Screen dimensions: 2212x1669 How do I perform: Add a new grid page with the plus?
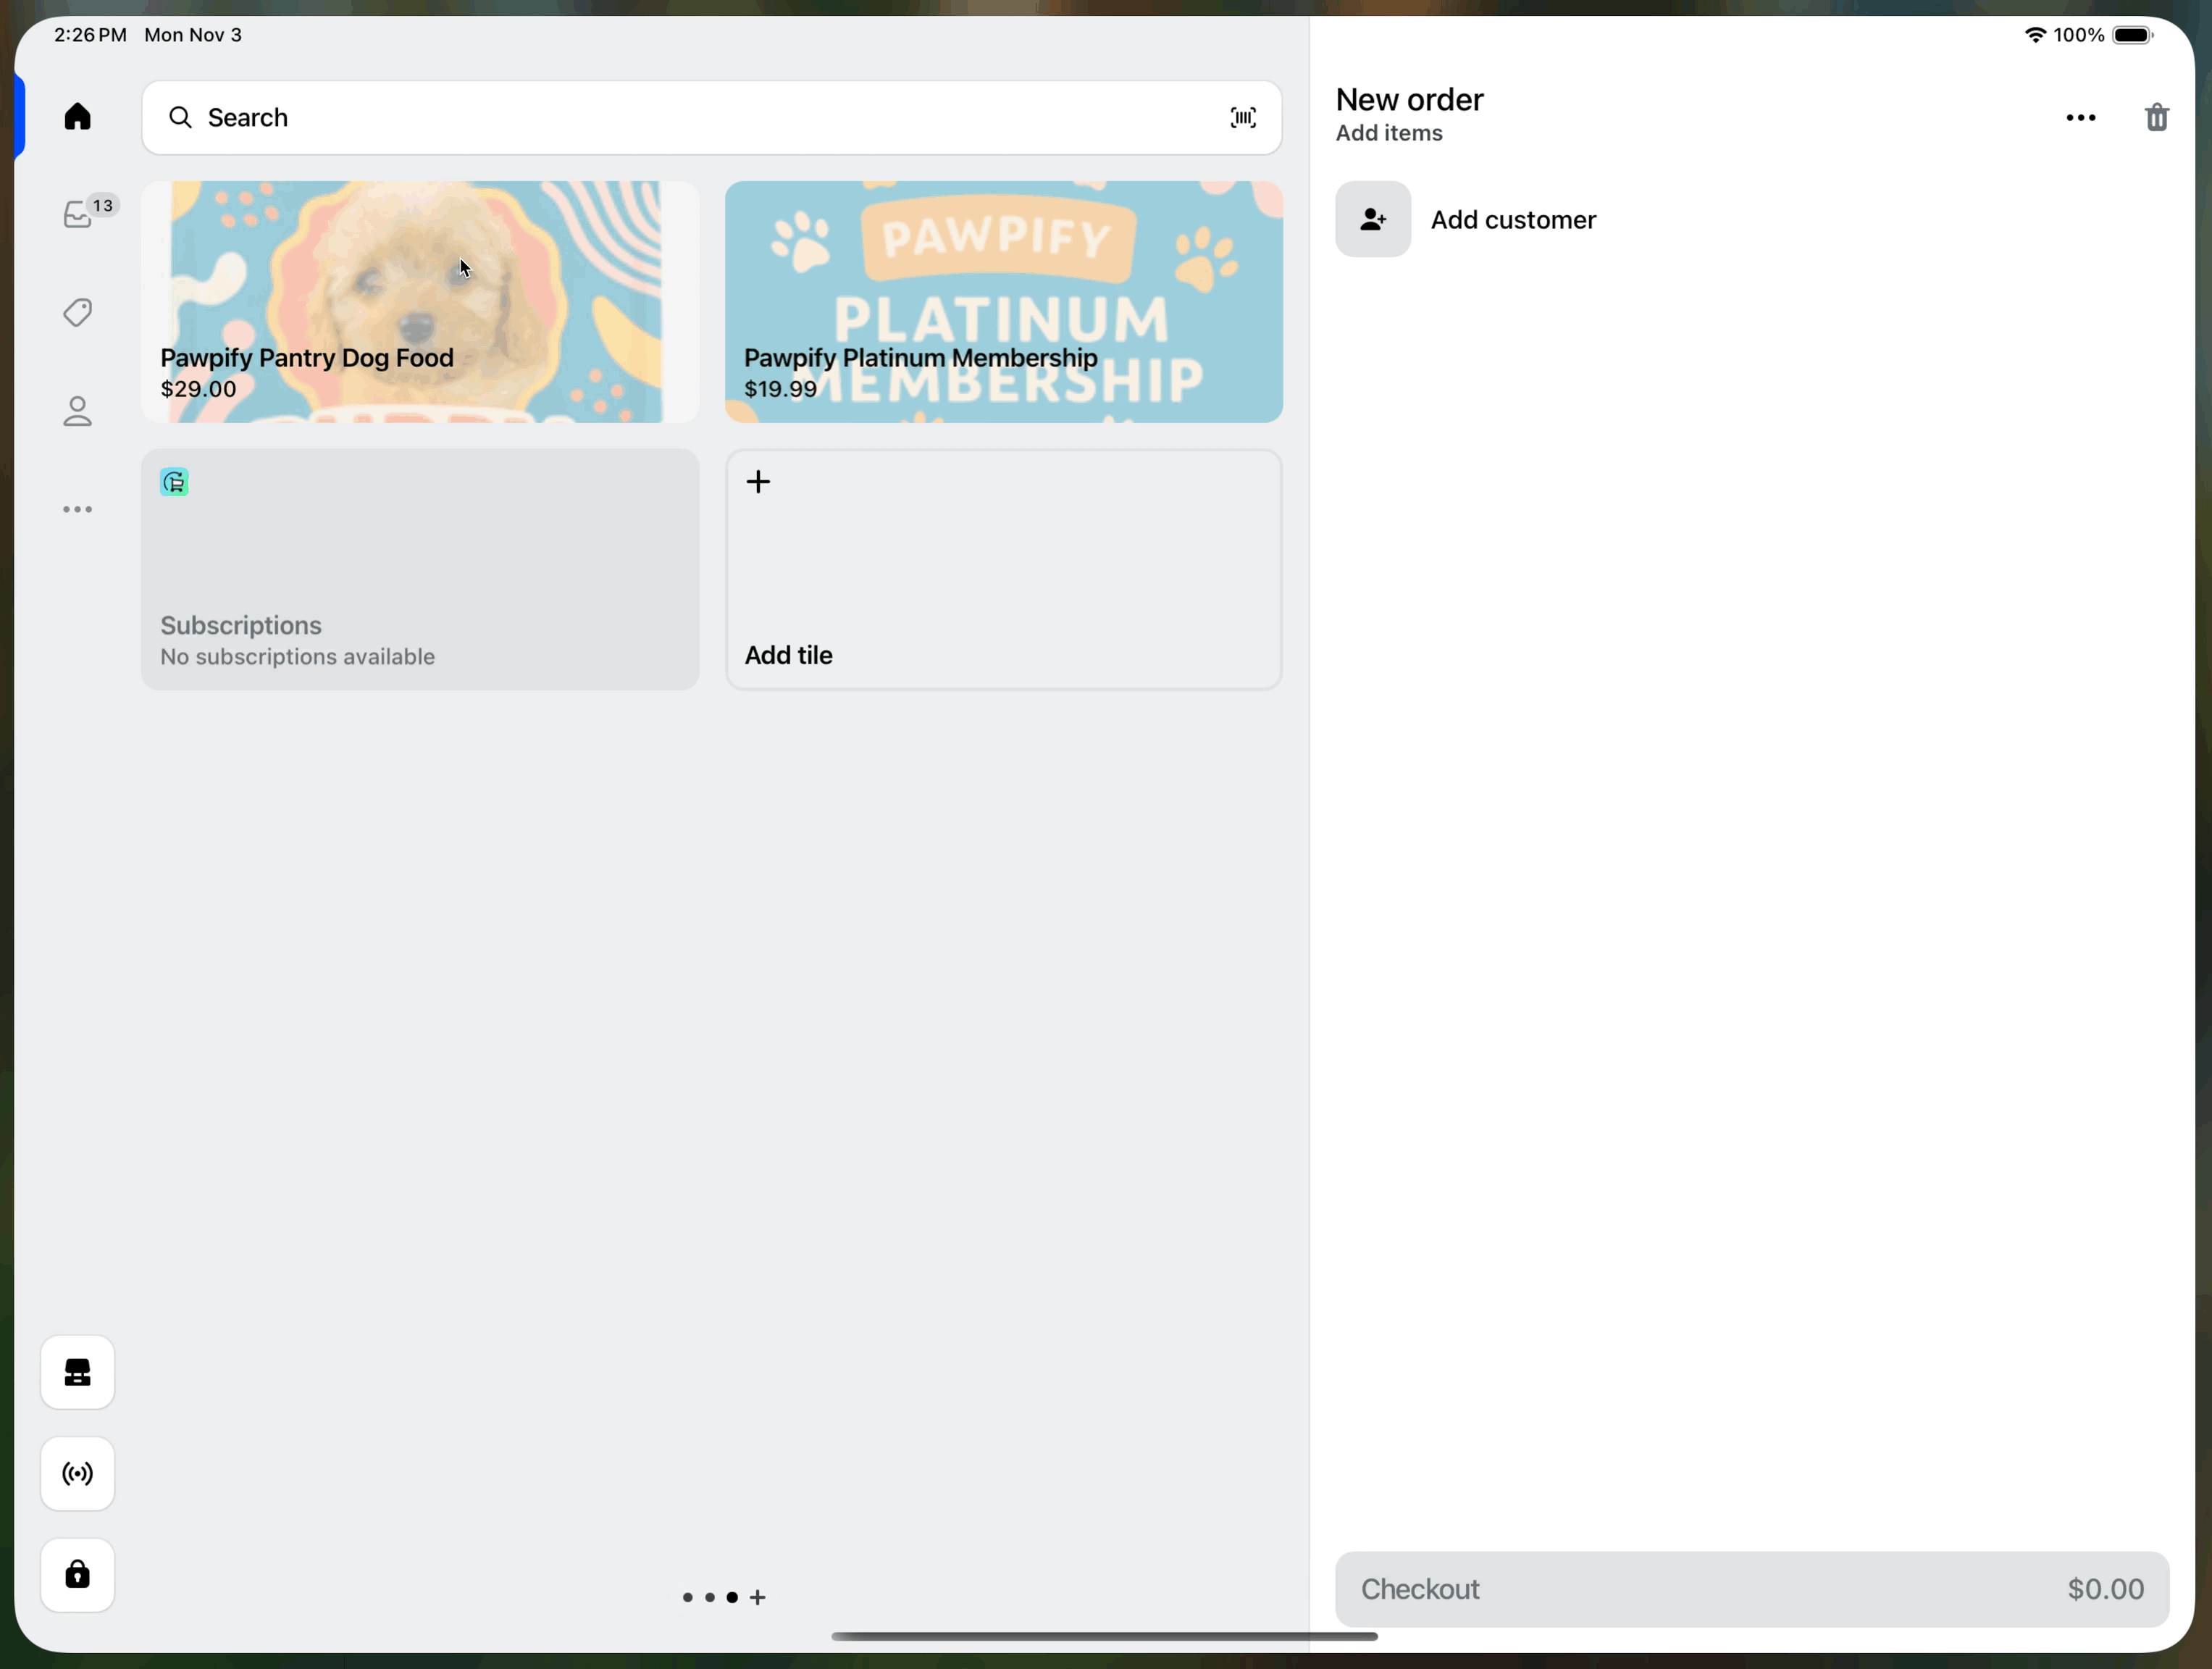click(x=760, y=1597)
